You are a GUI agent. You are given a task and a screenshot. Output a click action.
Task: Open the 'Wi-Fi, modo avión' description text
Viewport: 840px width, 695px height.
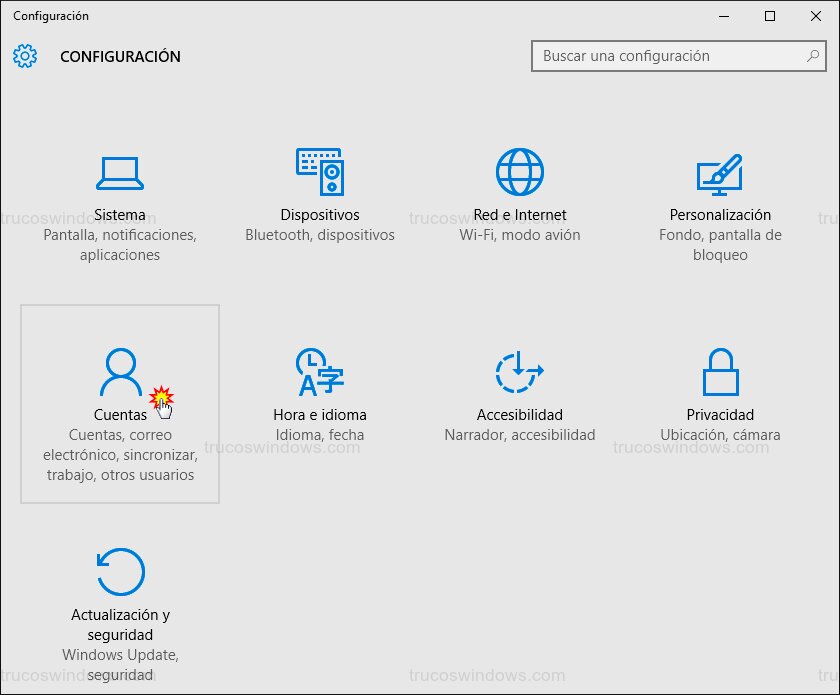coord(520,235)
